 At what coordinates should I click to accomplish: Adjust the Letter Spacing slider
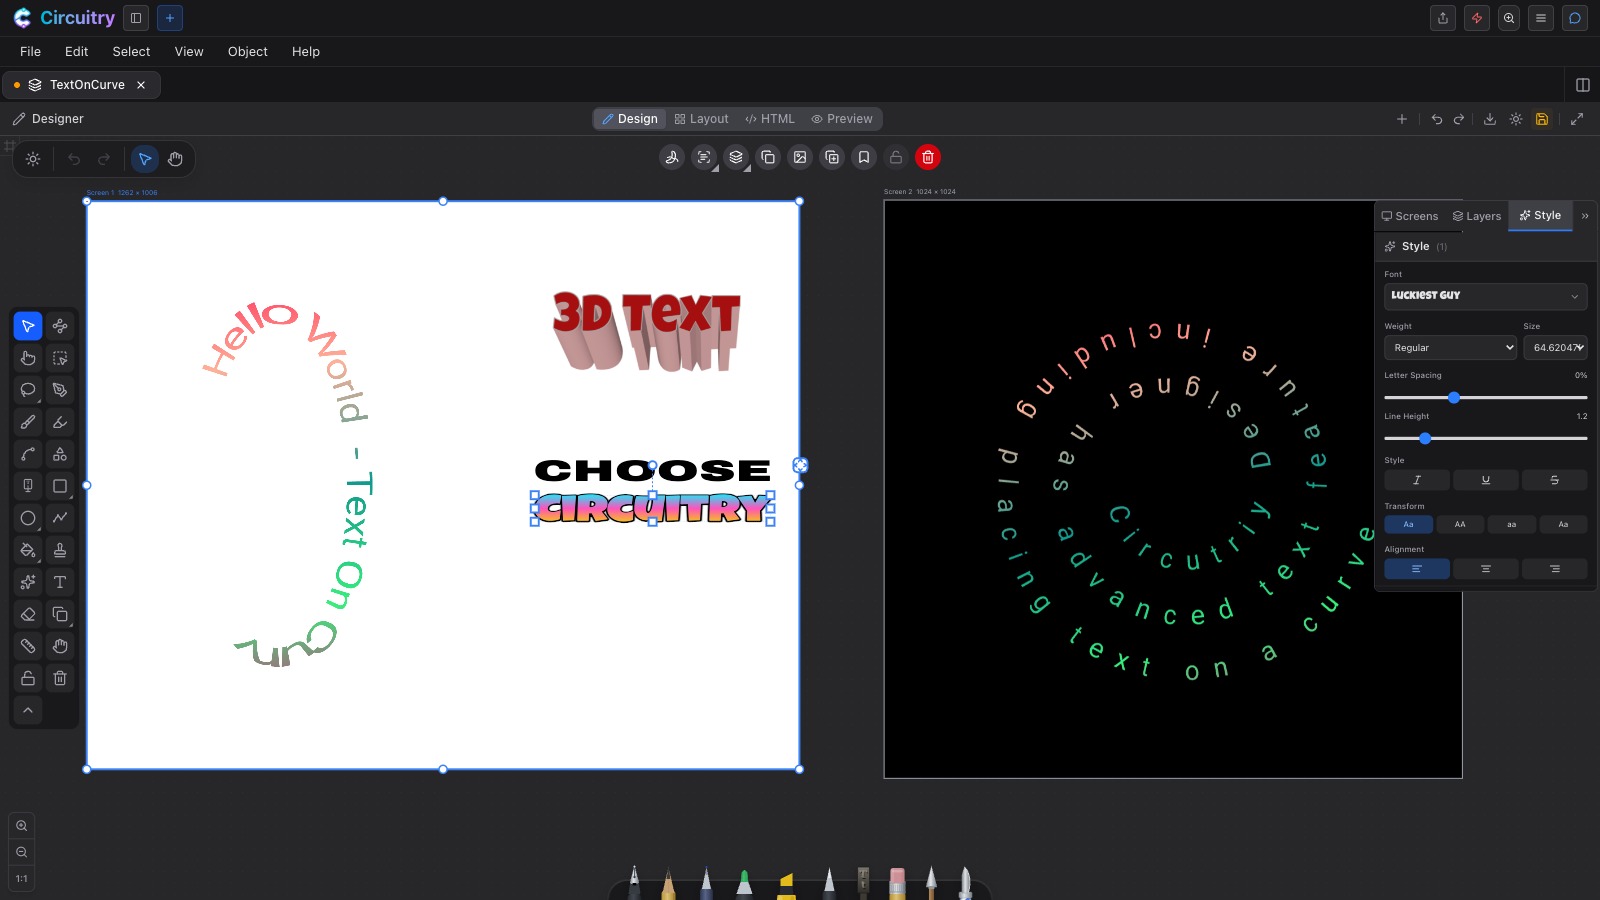click(x=1486, y=398)
